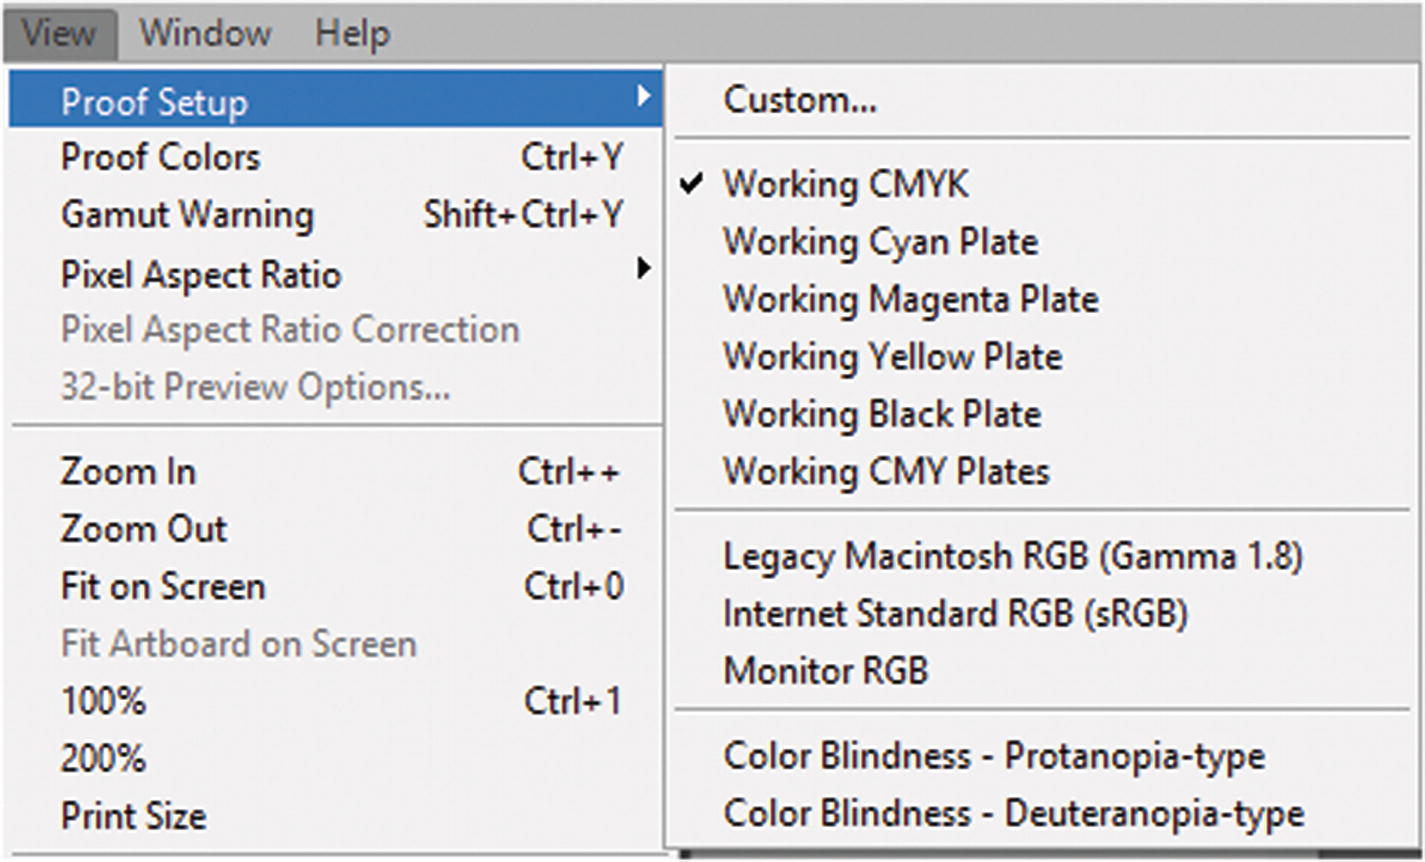Select Working CMY Plates
Image resolution: width=1425 pixels, height=862 pixels.
(886, 471)
